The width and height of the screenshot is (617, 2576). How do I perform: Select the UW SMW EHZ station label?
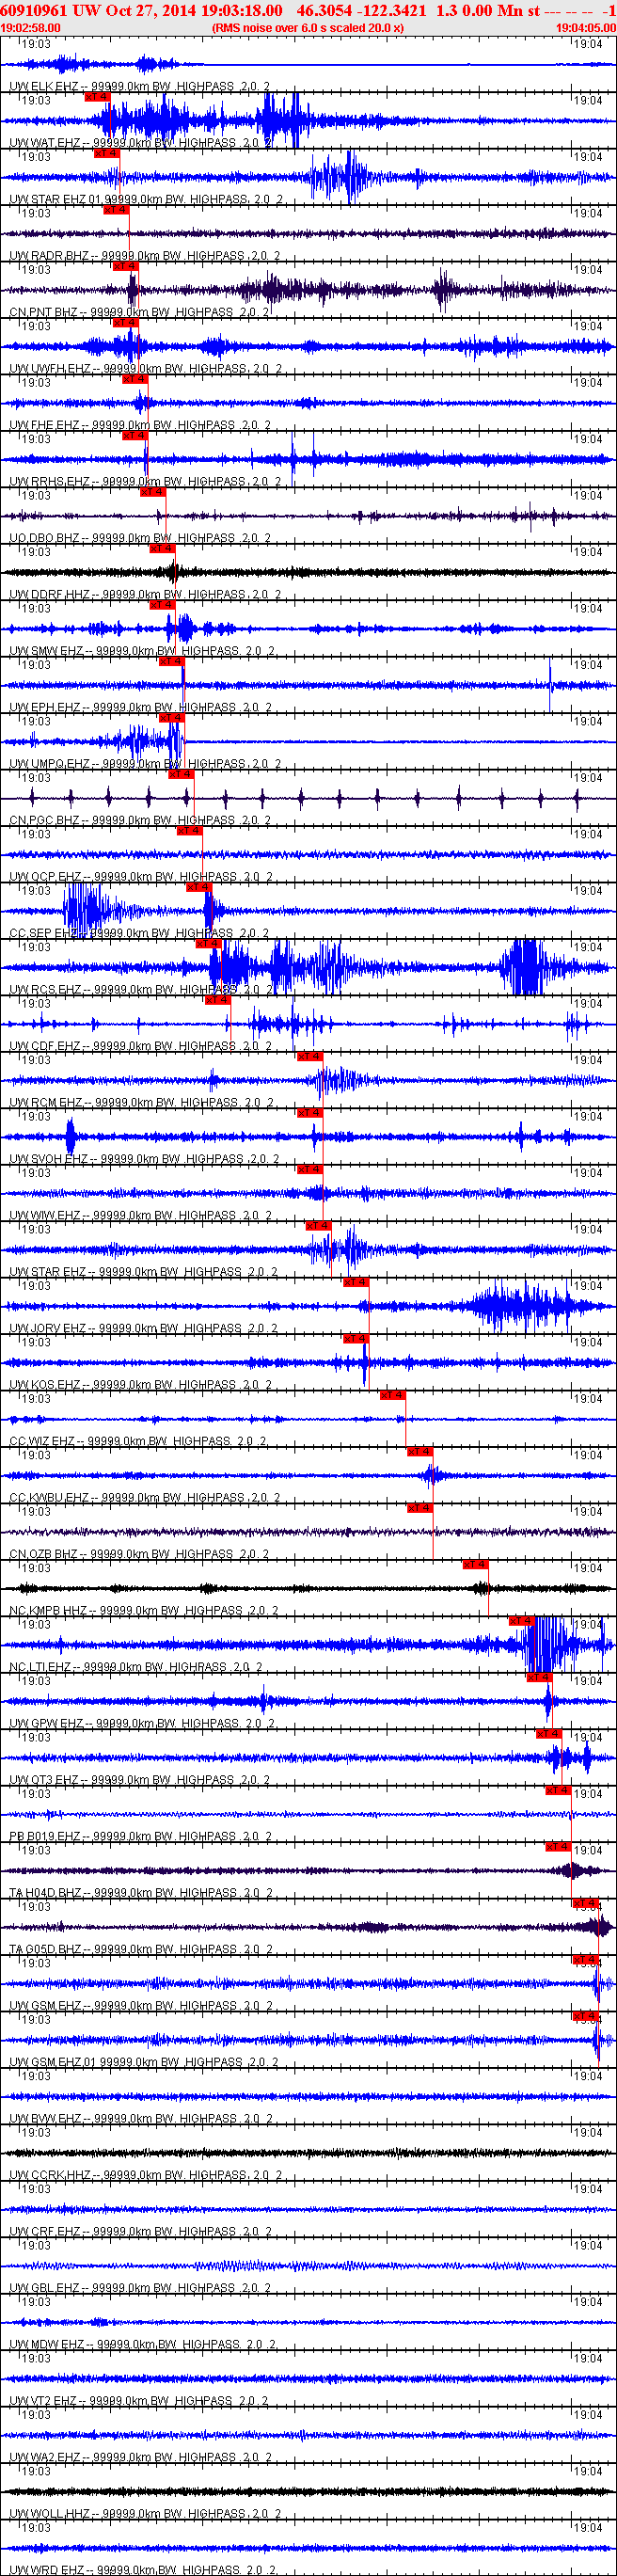coord(142,651)
